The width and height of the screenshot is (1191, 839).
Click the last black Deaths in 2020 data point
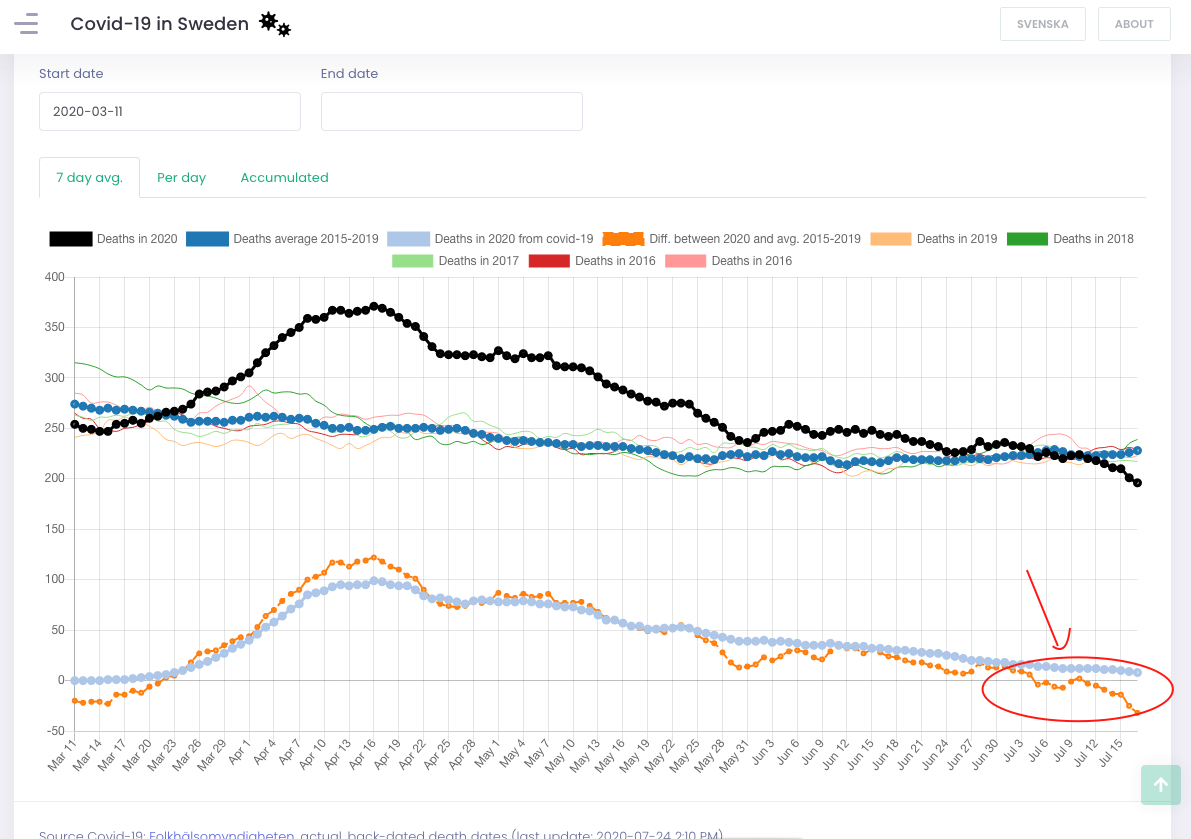pos(1137,483)
